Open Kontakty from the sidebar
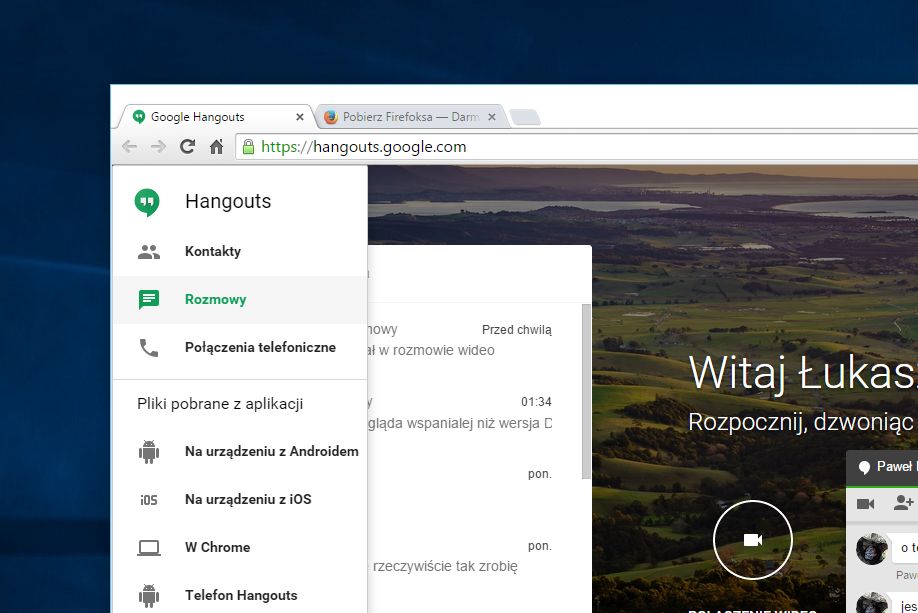918x613 pixels. coord(240,252)
